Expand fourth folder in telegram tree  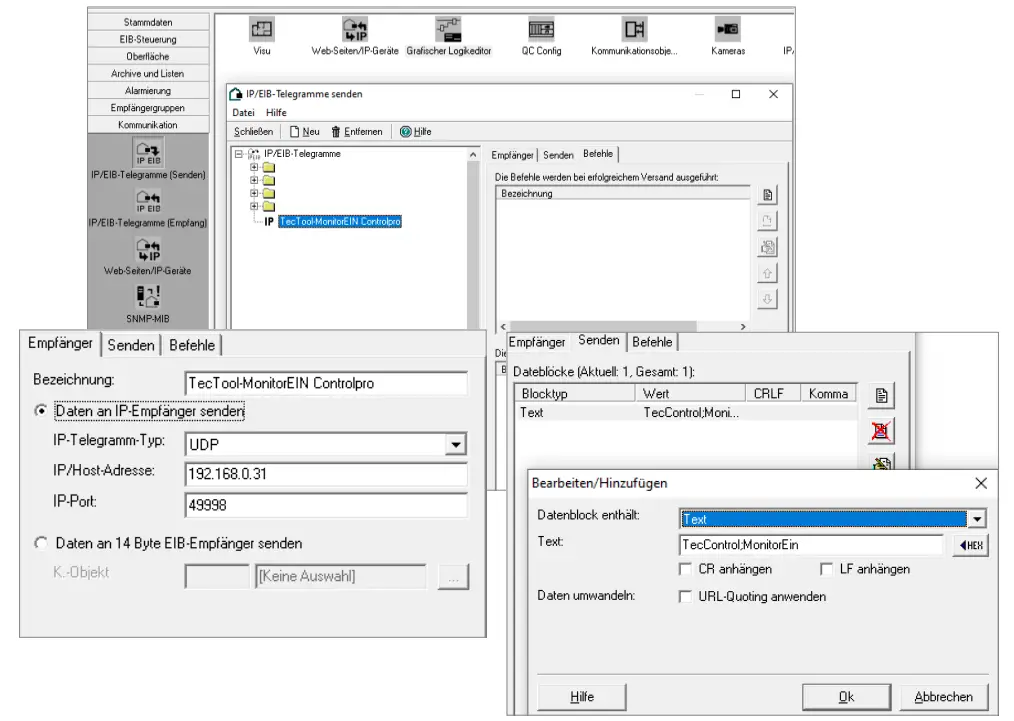[x=254, y=206]
